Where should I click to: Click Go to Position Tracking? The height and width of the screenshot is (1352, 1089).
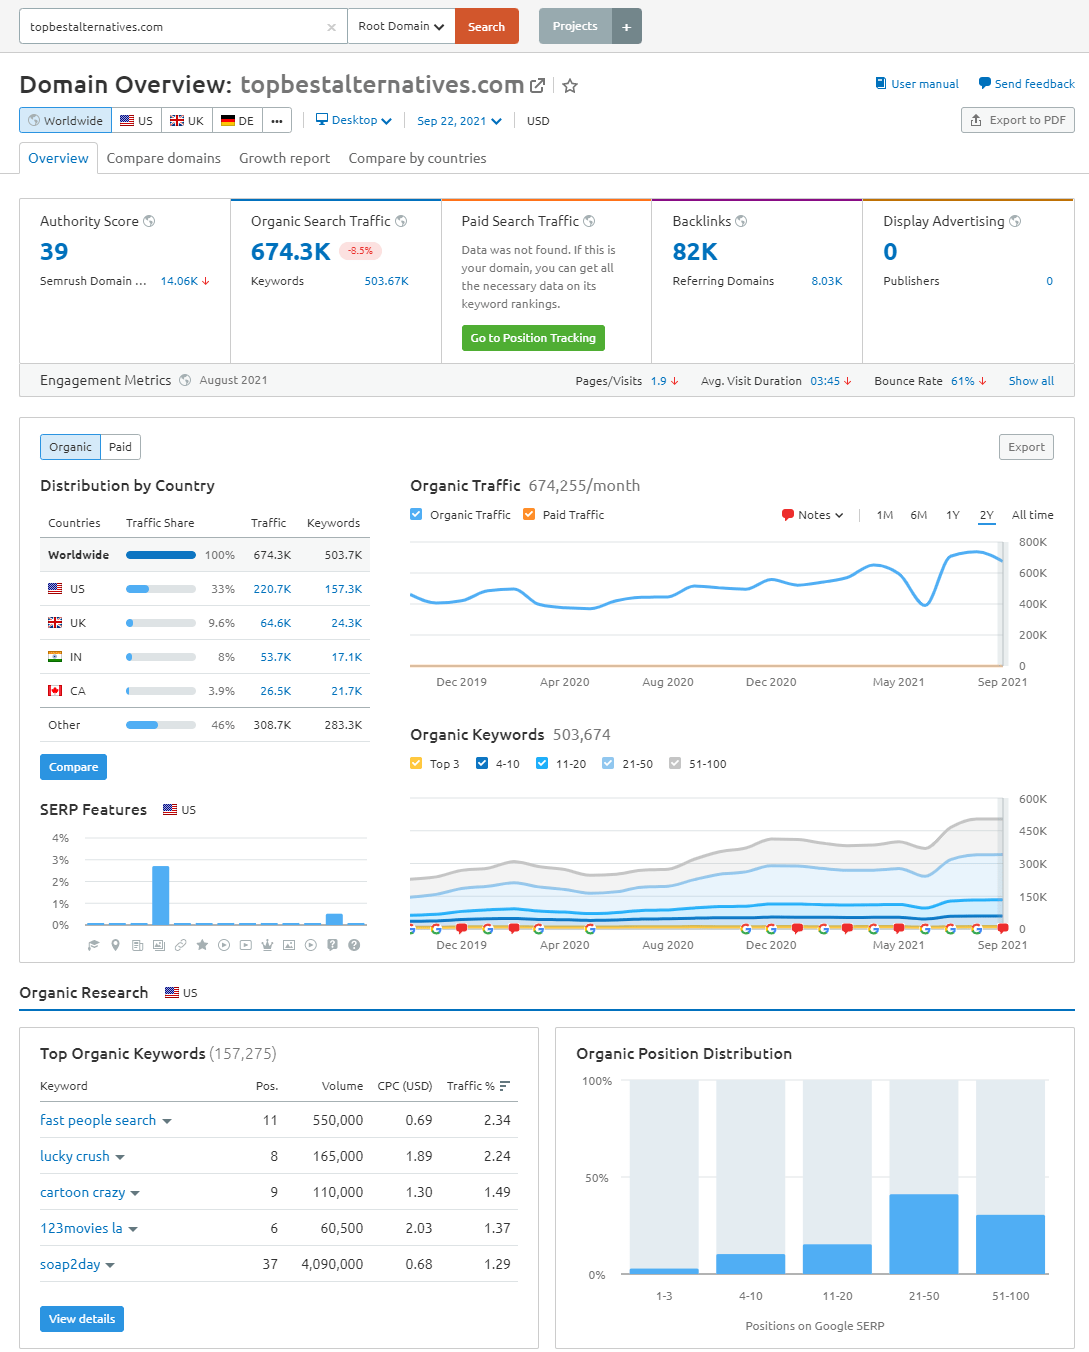click(x=533, y=338)
